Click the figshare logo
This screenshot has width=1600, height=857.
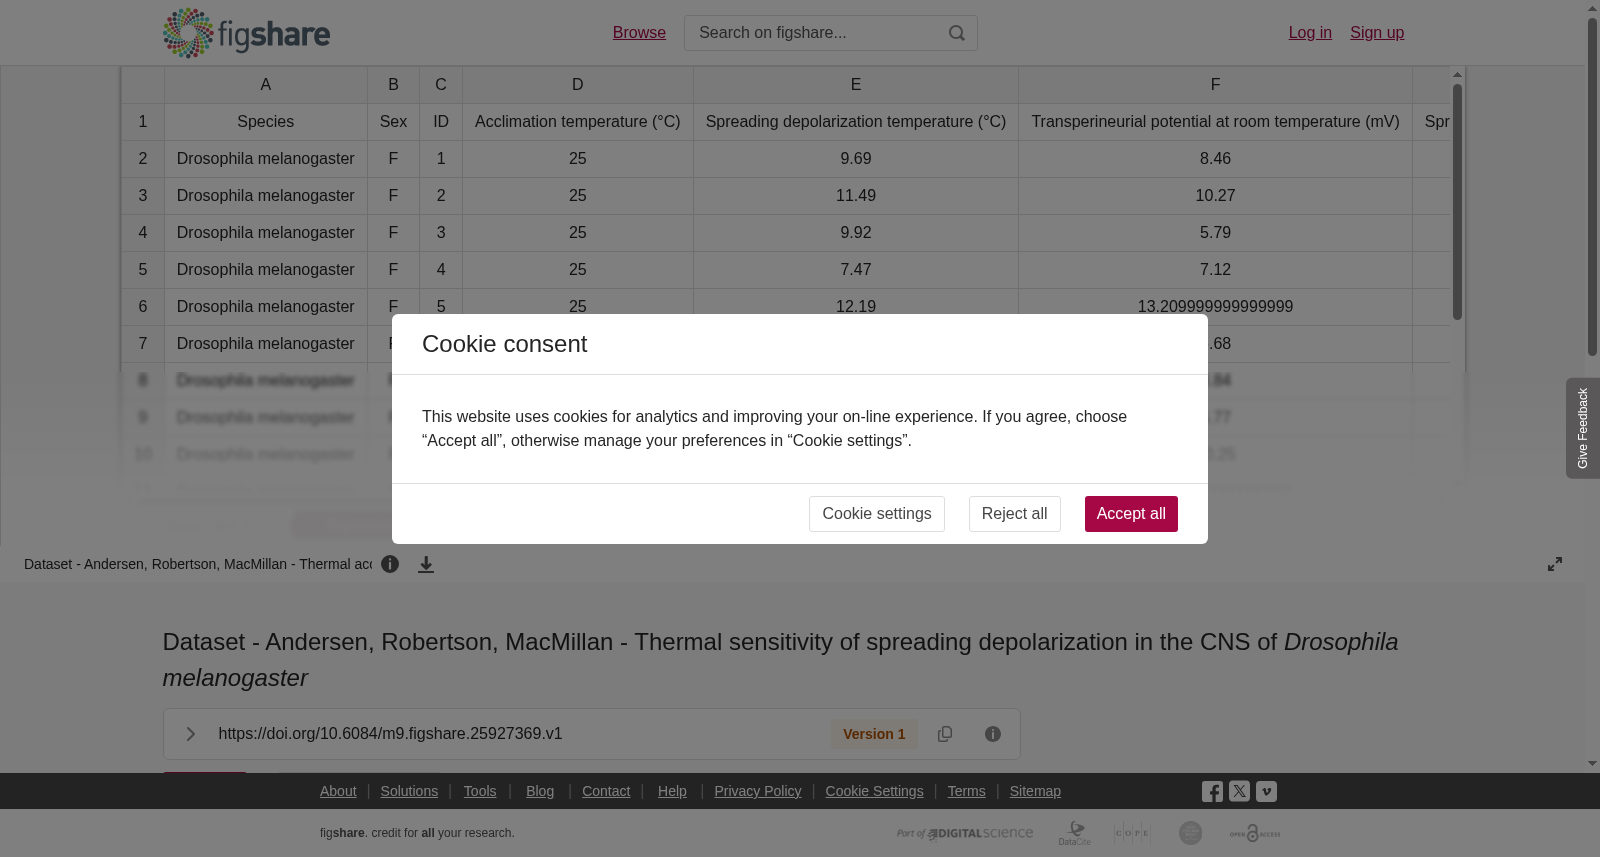tap(246, 33)
